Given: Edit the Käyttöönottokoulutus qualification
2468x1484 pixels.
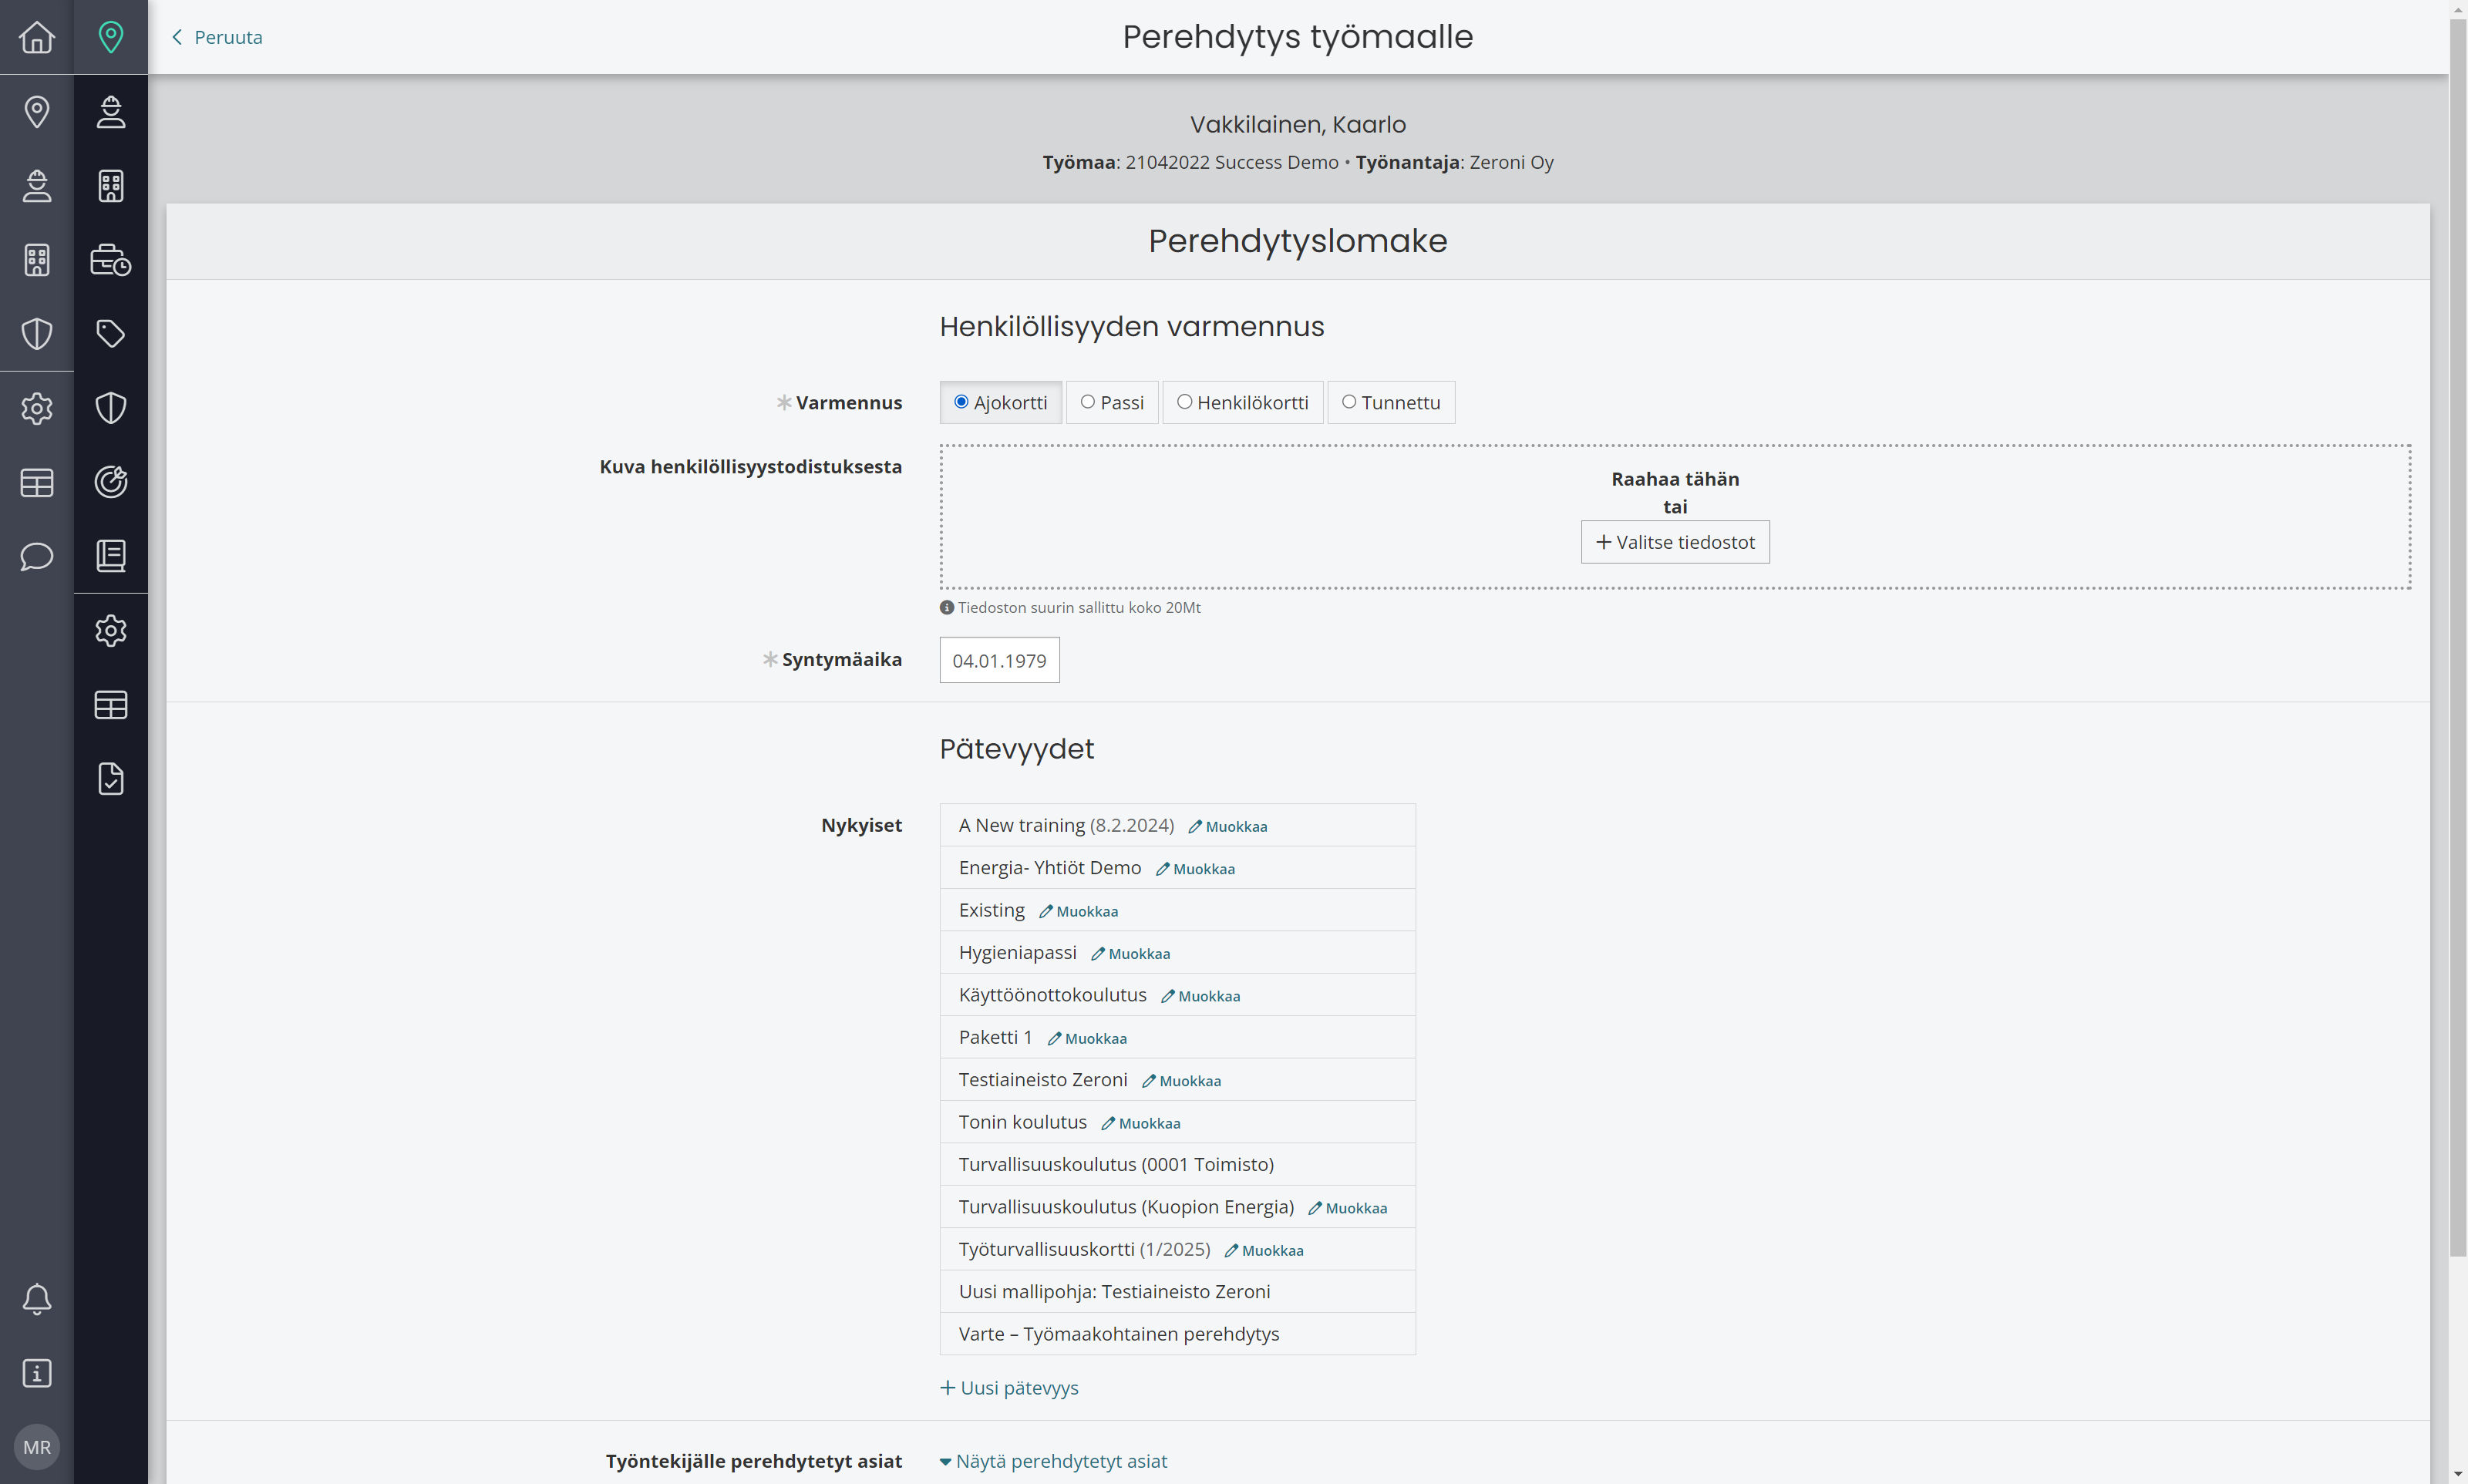Looking at the screenshot, I should tap(1200, 997).
